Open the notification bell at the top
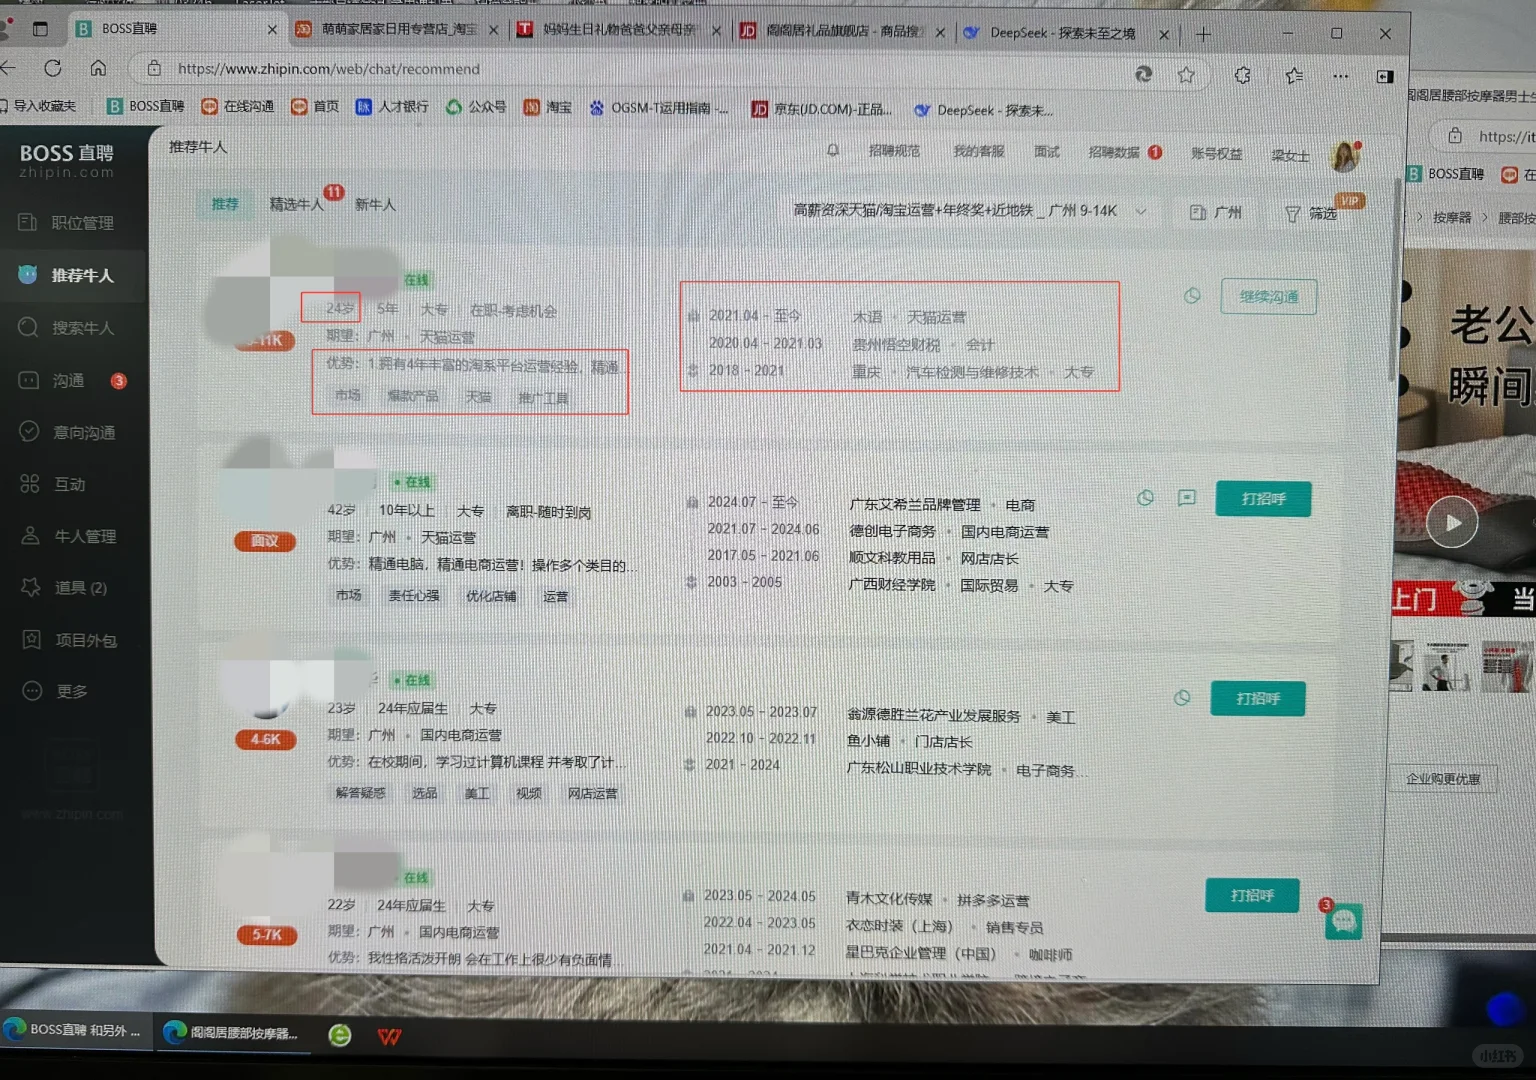1536x1080 pixels. click(x=833, y=150)
